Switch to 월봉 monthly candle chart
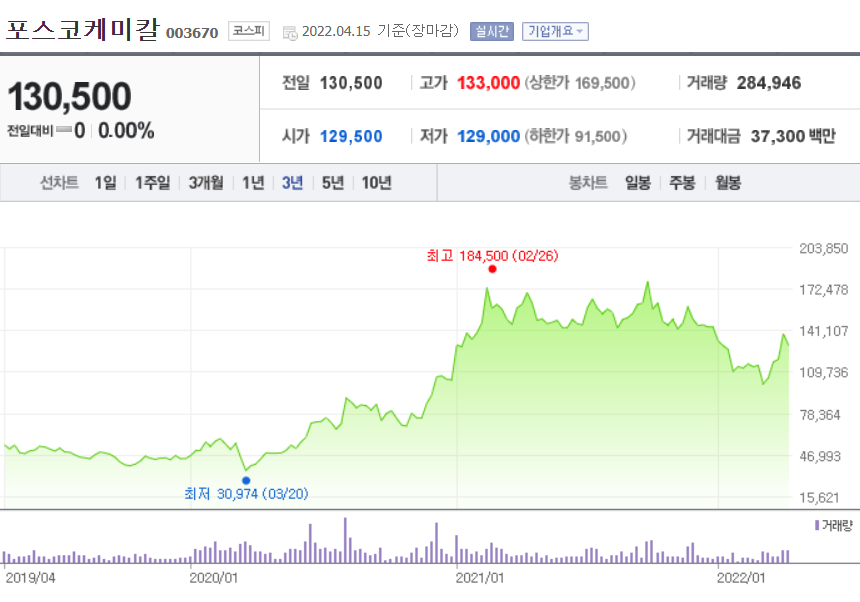 coord(728,183)
